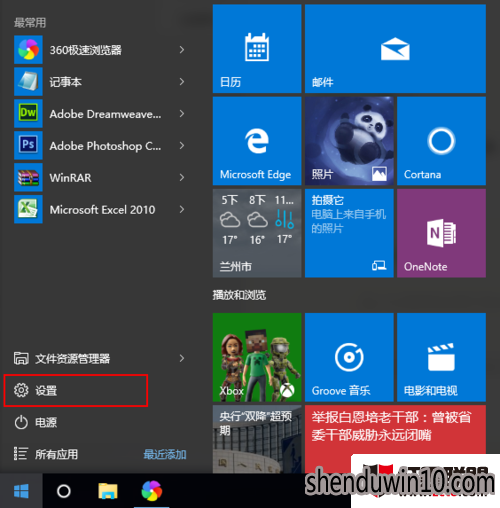Expand 文件资源管理器 submenu arrow
This screenshot has width=500, height=508.
click(x=182, y=358)
